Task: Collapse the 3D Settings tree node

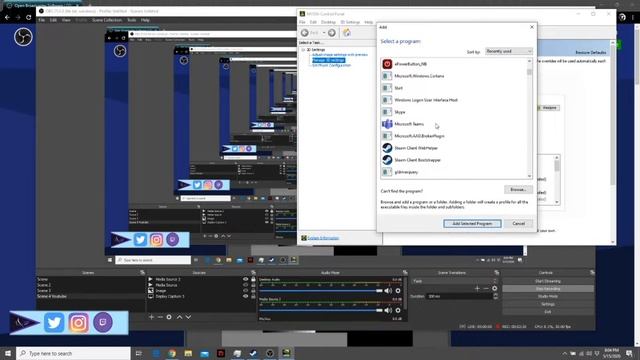Action: coord(303,50)
